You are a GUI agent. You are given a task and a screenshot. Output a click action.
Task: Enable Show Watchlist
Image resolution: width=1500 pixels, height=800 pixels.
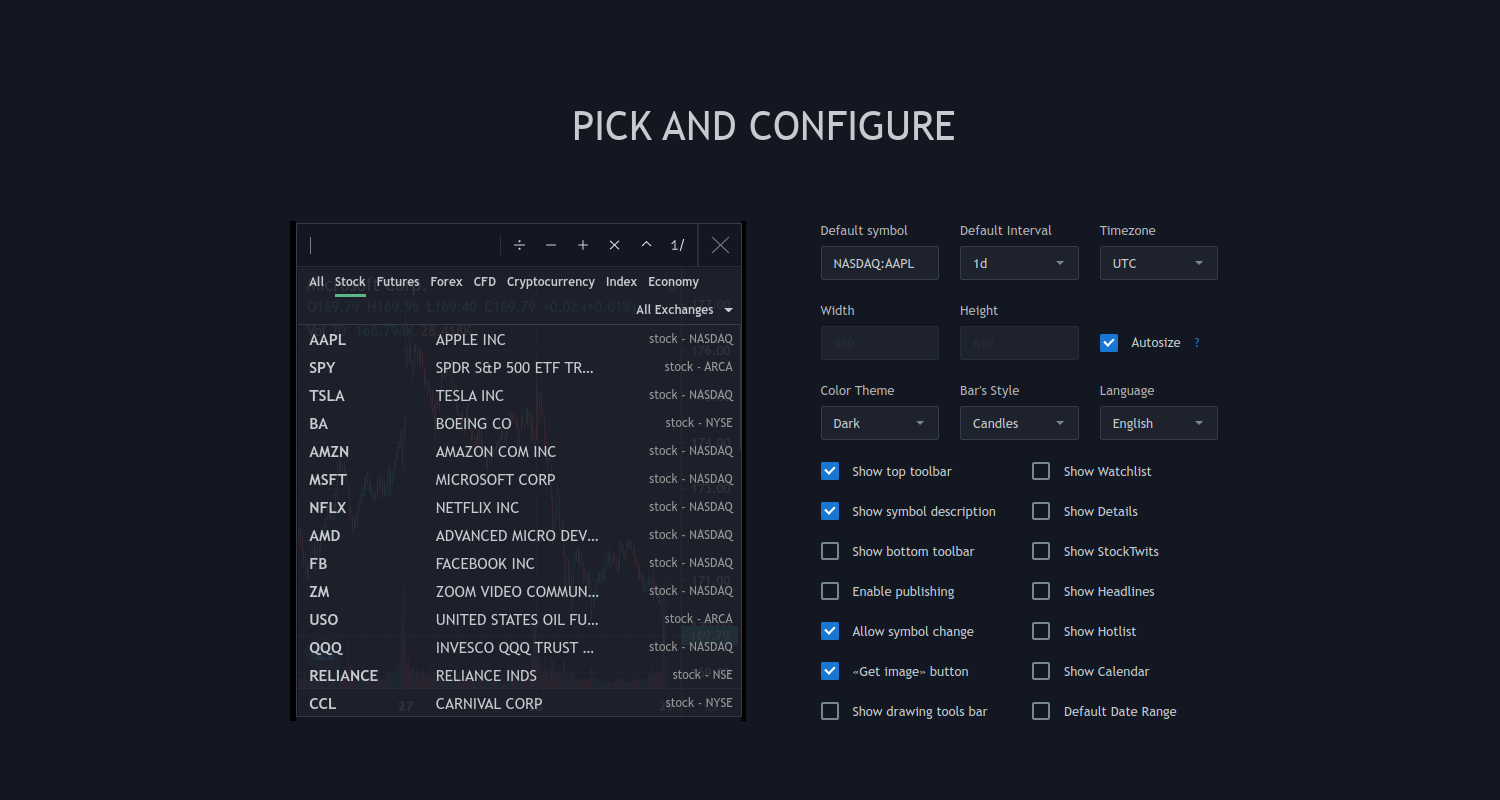1040,470
